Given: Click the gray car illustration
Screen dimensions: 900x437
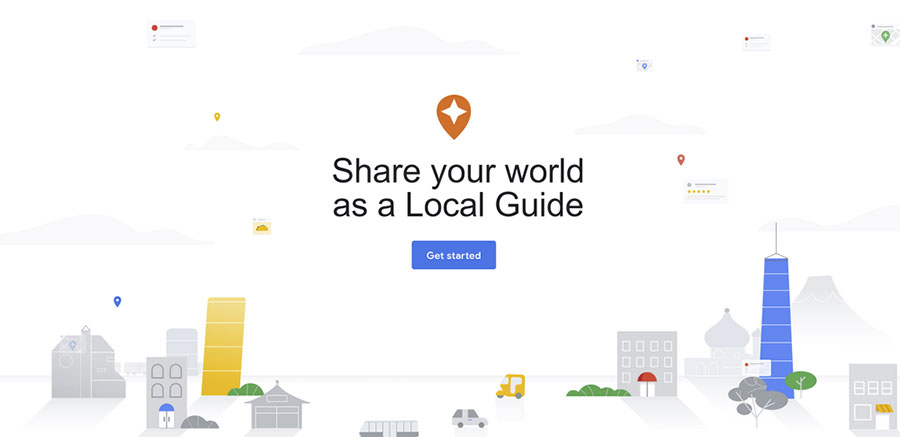Looking at the screenshot, I should 470,418.
